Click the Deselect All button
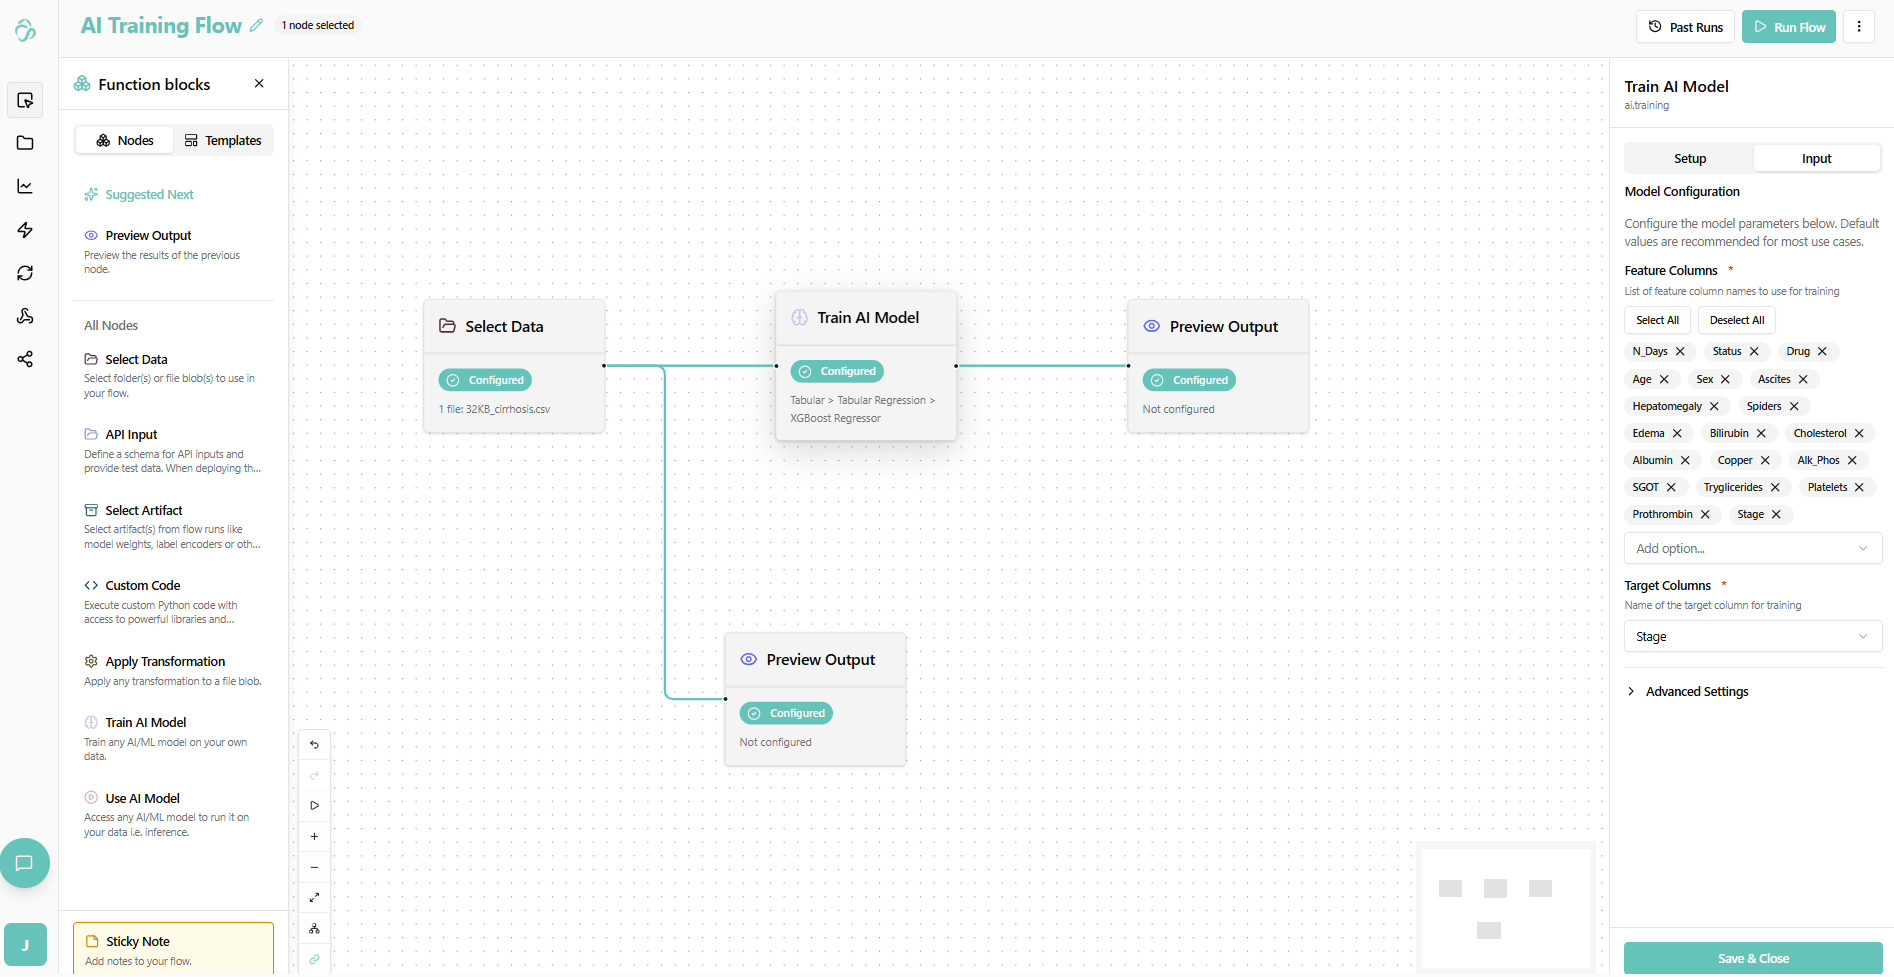The width and height of the screenshot is (1894, 977). pyautogui.click(x=1736, y=321)
